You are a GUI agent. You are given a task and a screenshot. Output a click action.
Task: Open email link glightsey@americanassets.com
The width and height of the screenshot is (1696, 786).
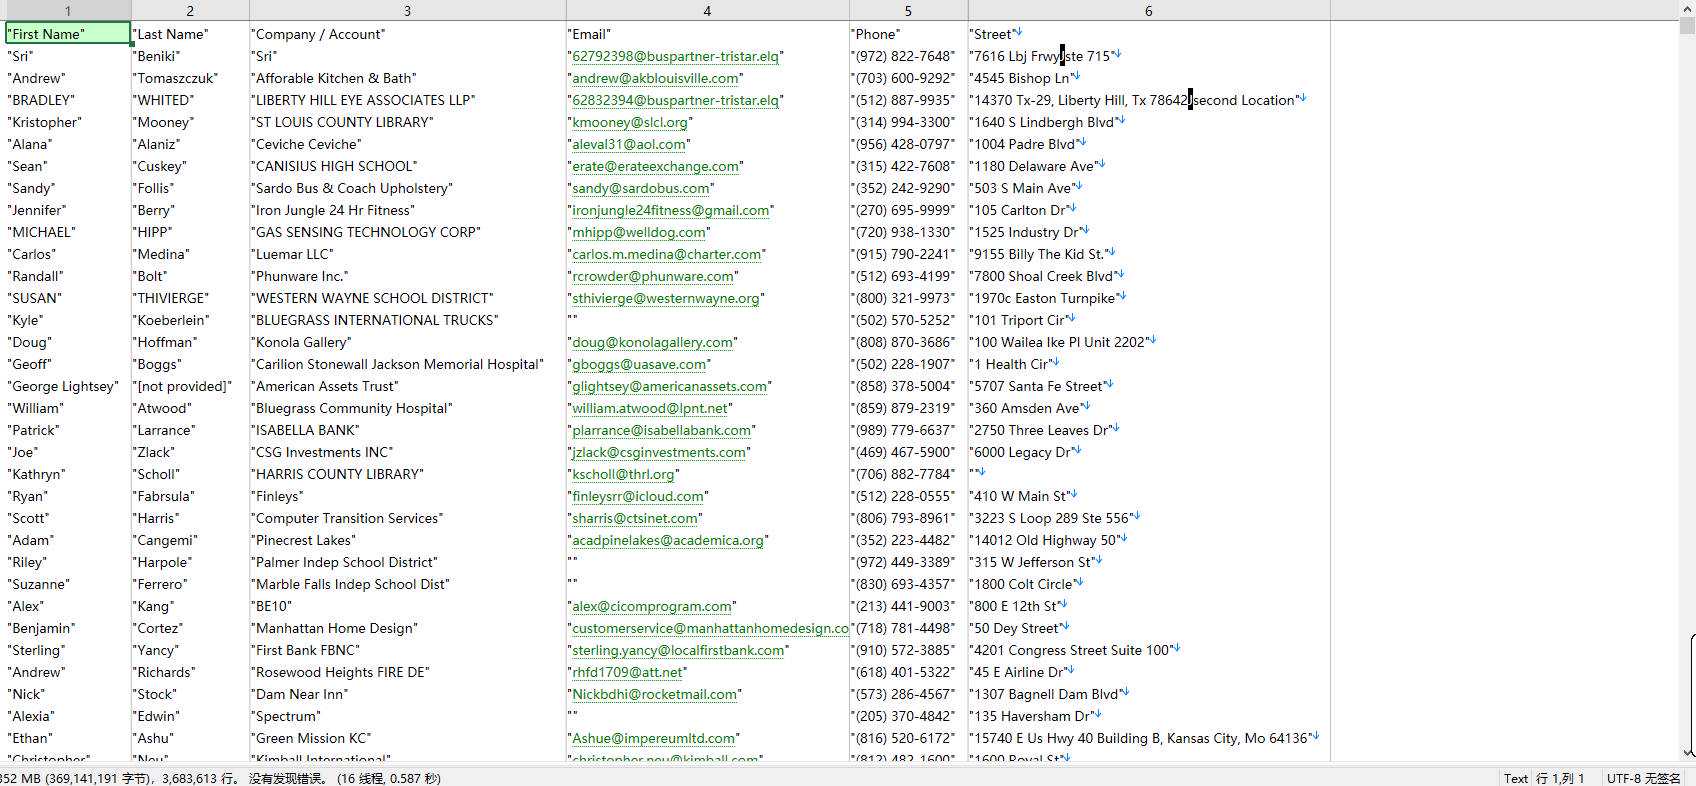670,386
